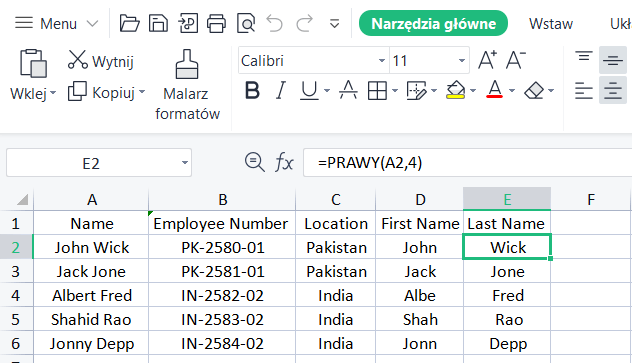Image resolution: width=632 pixels, height=363 pixels.
Task: Click the Borders grid icon
Action: point(378,91)
